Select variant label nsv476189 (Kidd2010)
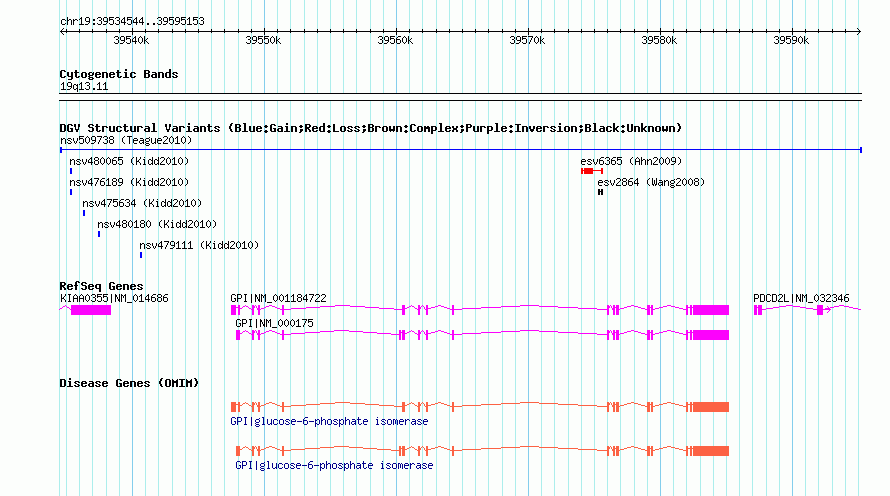This screenshot has height=496, width=890. 129,182
